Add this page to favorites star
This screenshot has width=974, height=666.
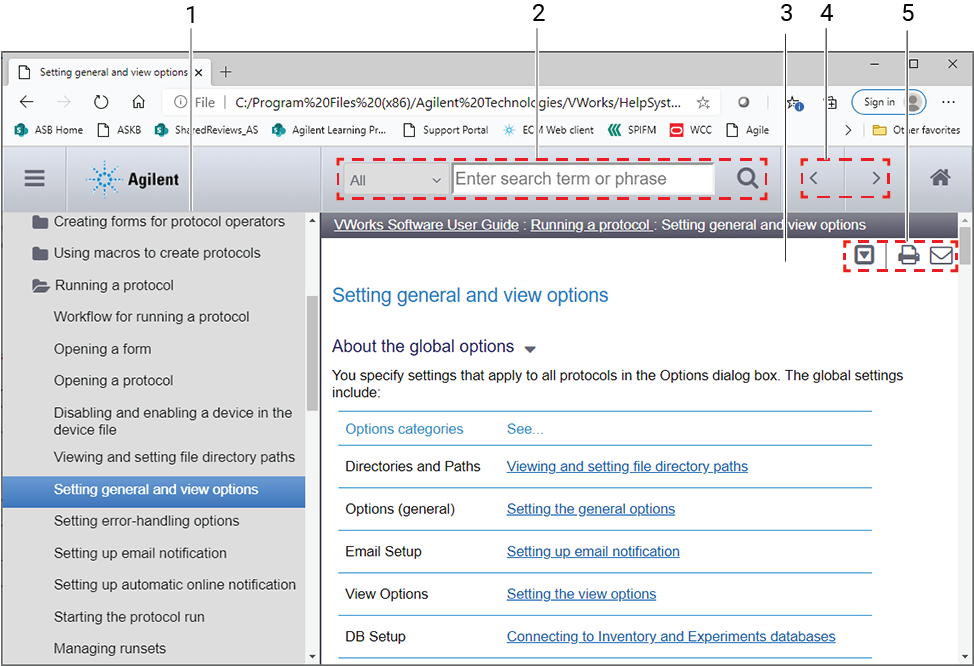pyautogui.click(x=703, y=103)
